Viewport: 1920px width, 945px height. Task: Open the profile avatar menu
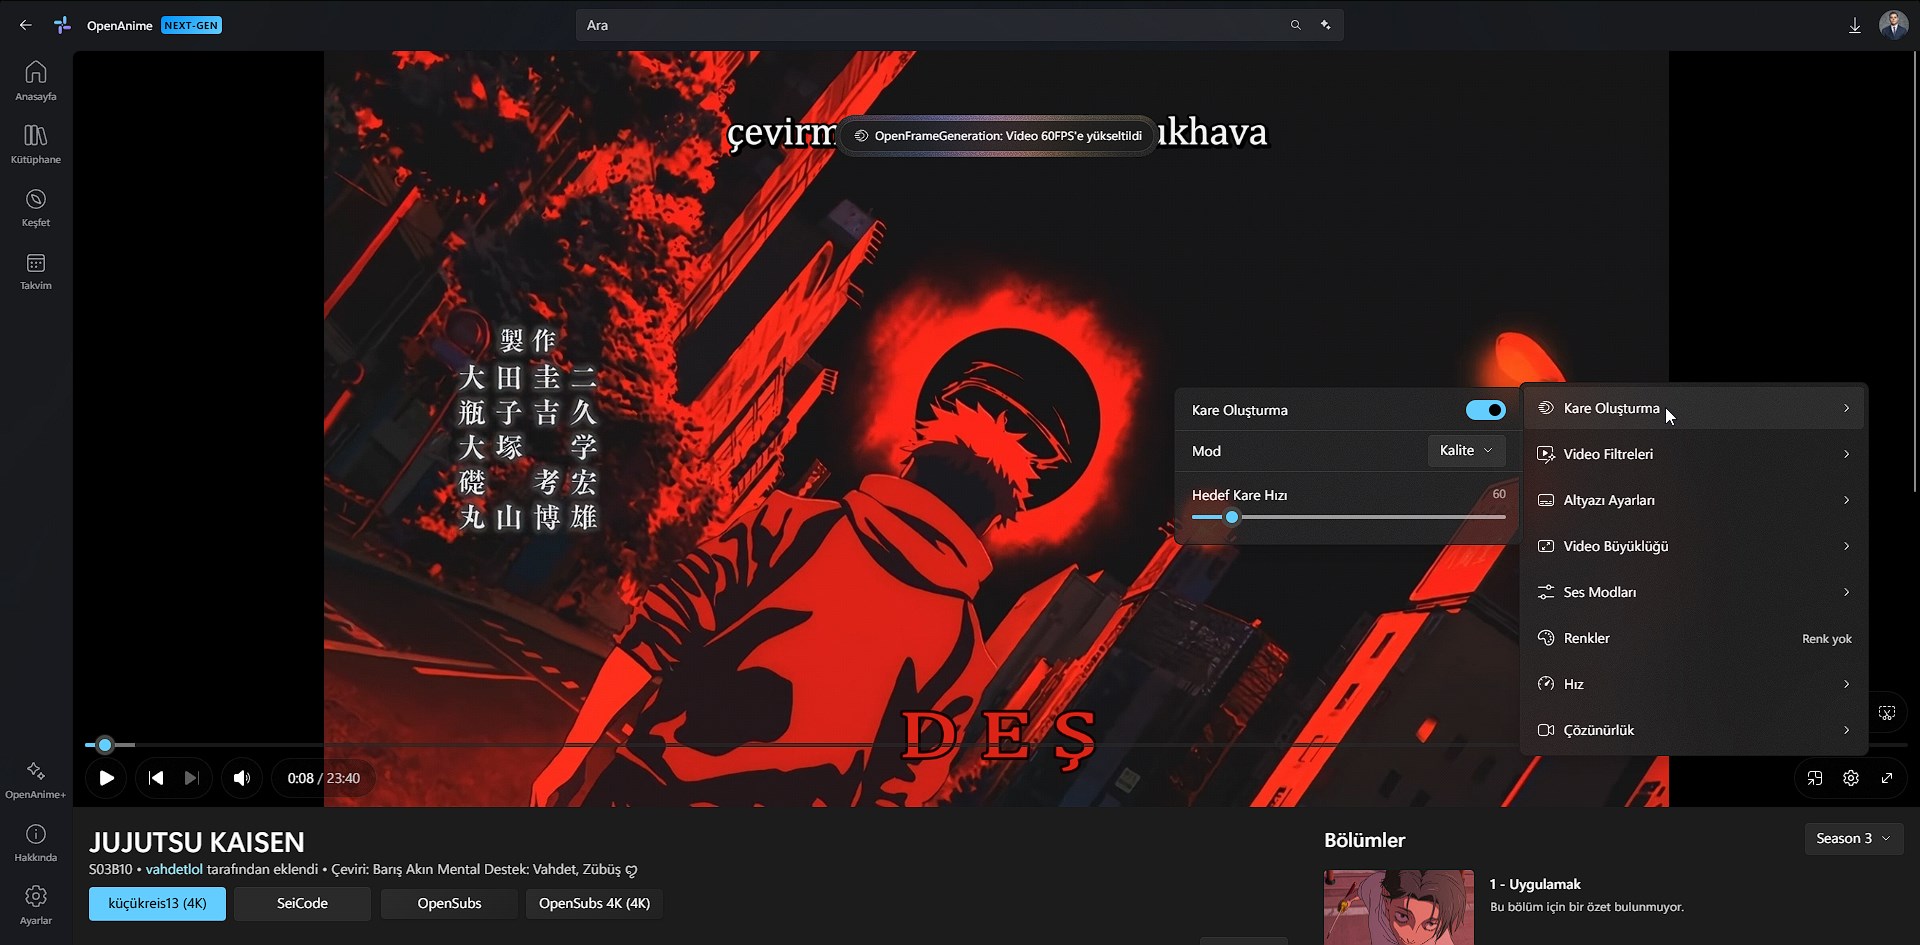point(1894,25)
